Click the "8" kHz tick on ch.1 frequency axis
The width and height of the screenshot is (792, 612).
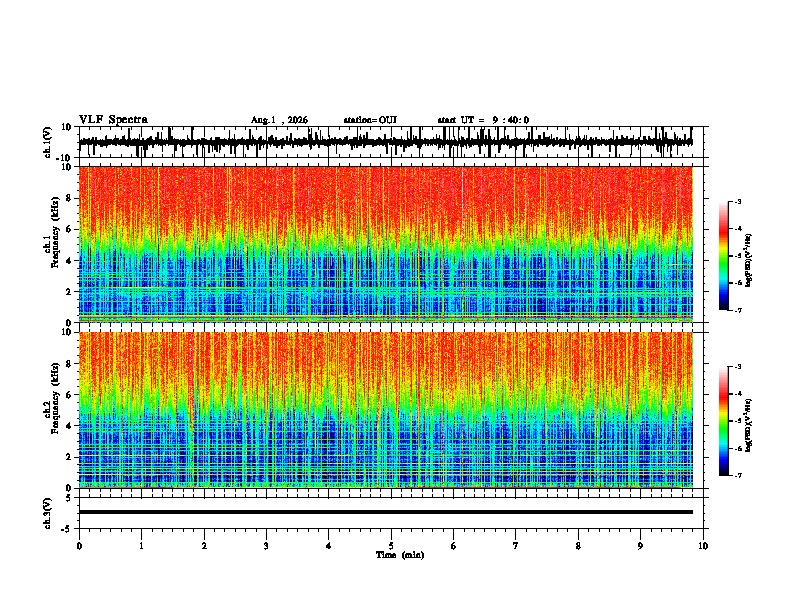click(x=70, y=198)
